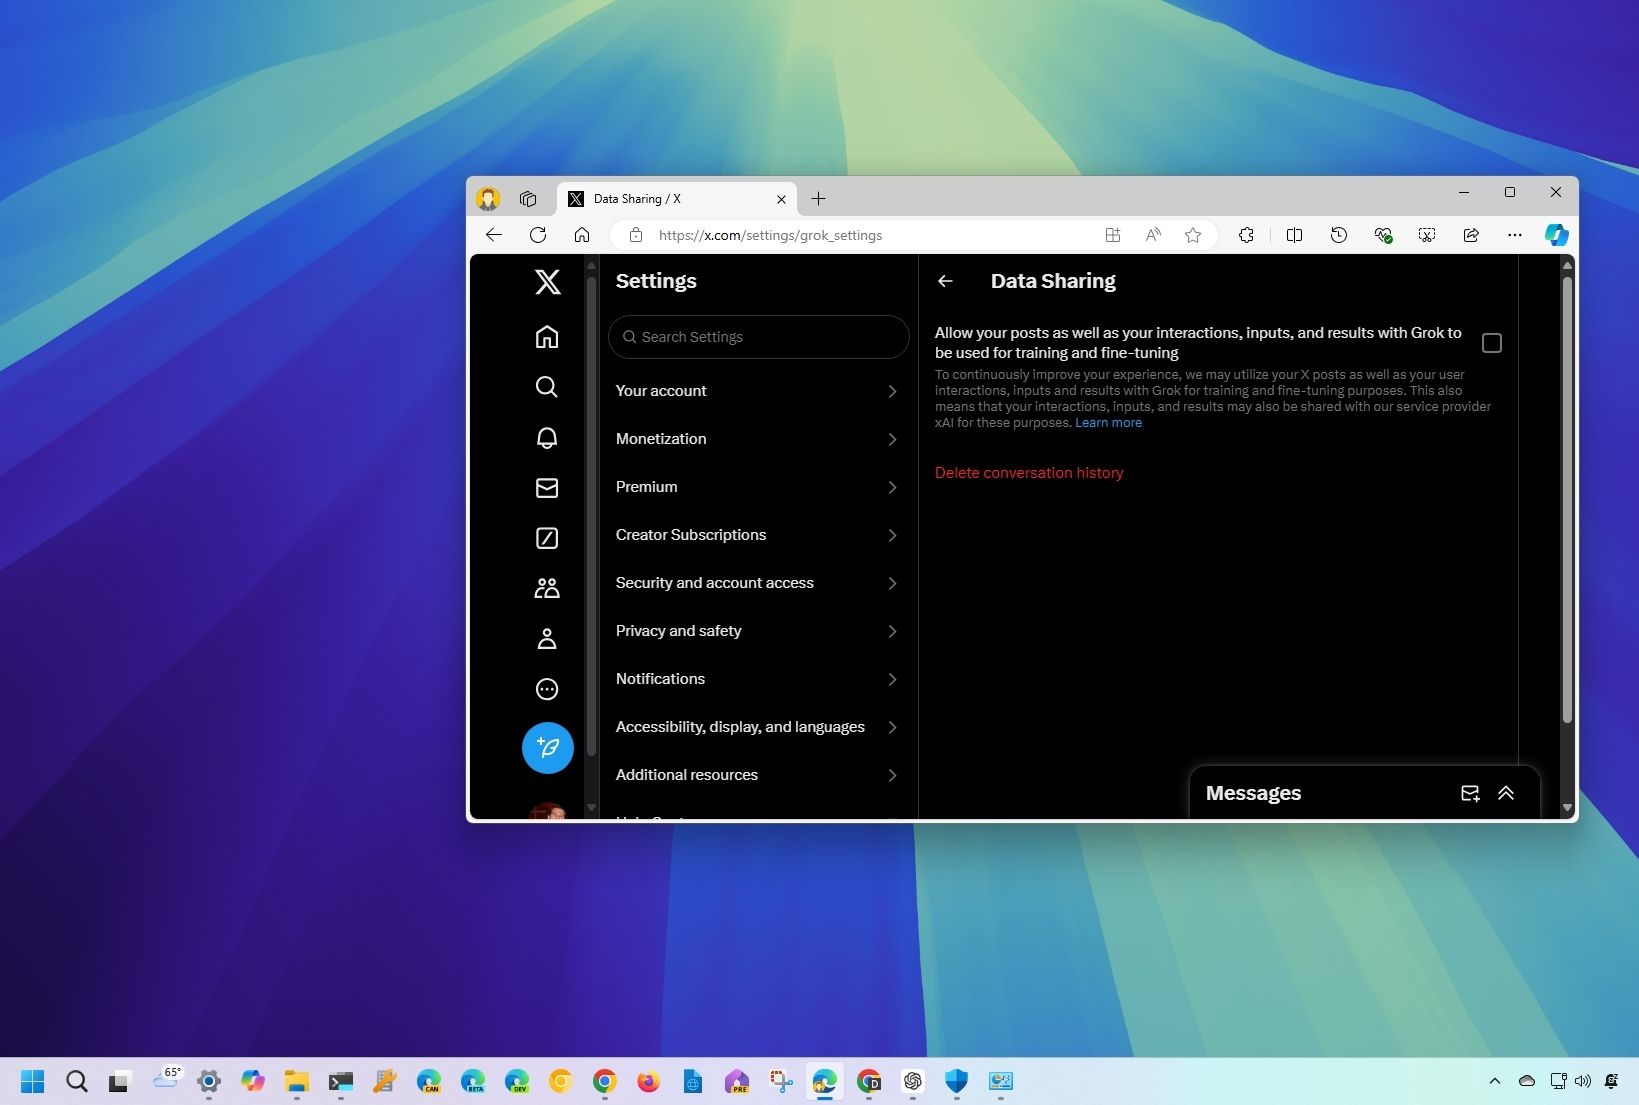Screen dimensions: 1639x1105
Task: Enable the Grok training data checkbox
Action: coord(1491,343)
